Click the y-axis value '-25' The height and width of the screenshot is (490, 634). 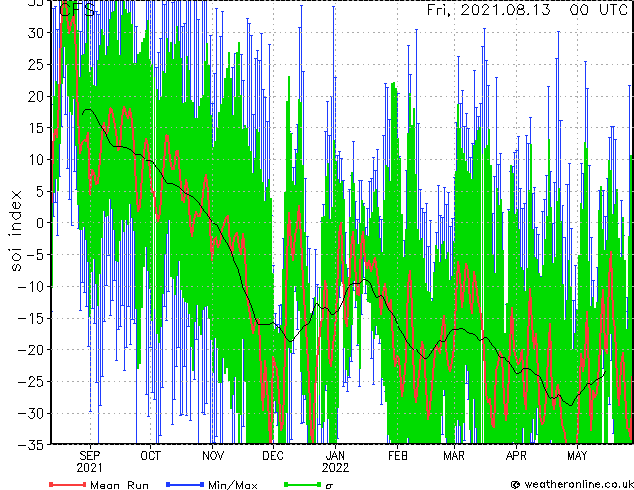[30, 382]
